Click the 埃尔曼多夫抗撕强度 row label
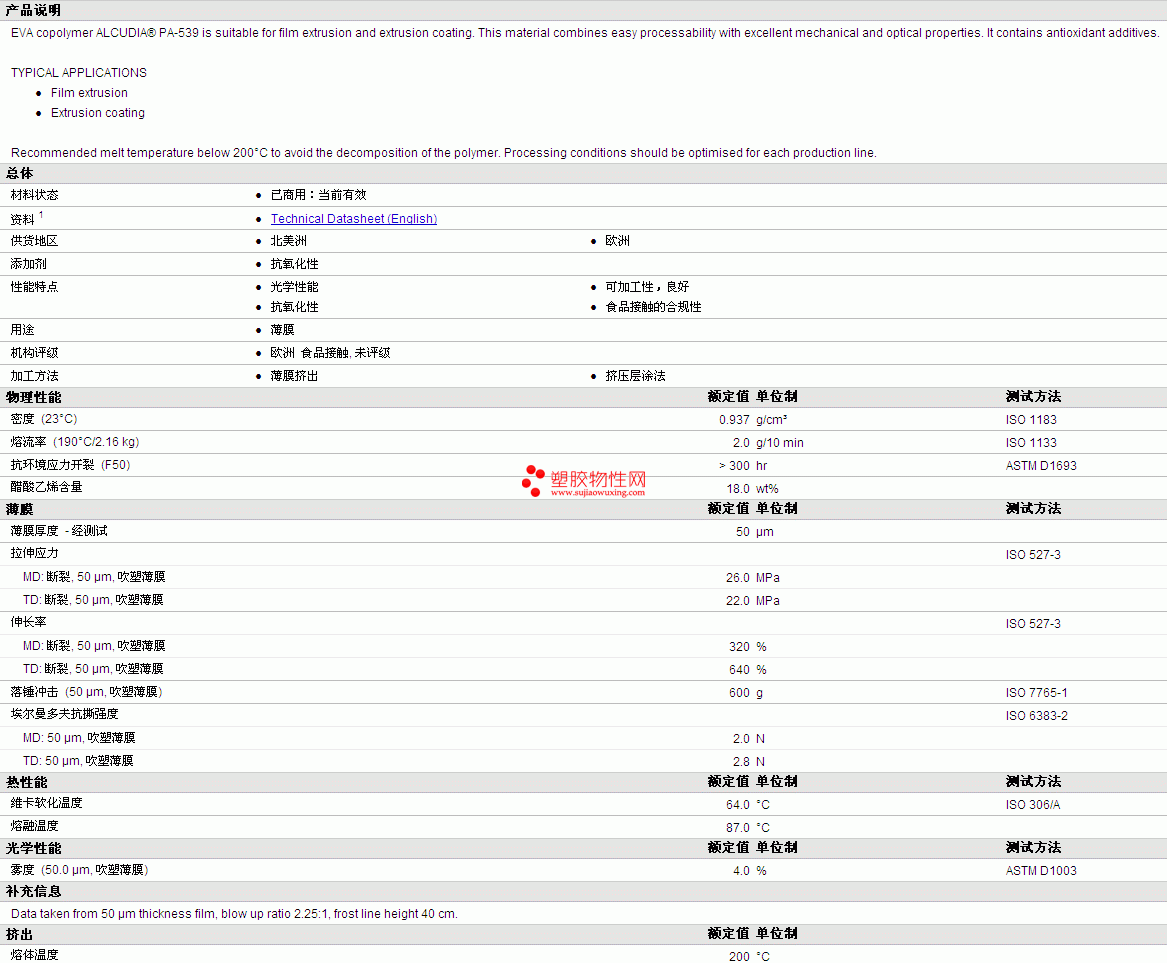The image size is (1167, 963). (x=65, y=714)
